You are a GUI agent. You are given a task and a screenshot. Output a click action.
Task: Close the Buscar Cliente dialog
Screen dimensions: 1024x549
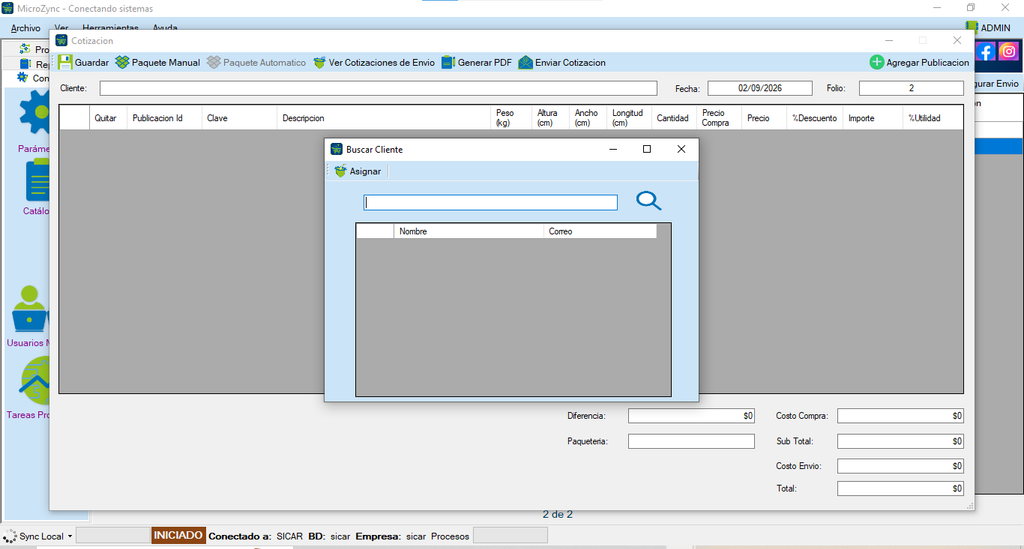(x=681, y=149)
